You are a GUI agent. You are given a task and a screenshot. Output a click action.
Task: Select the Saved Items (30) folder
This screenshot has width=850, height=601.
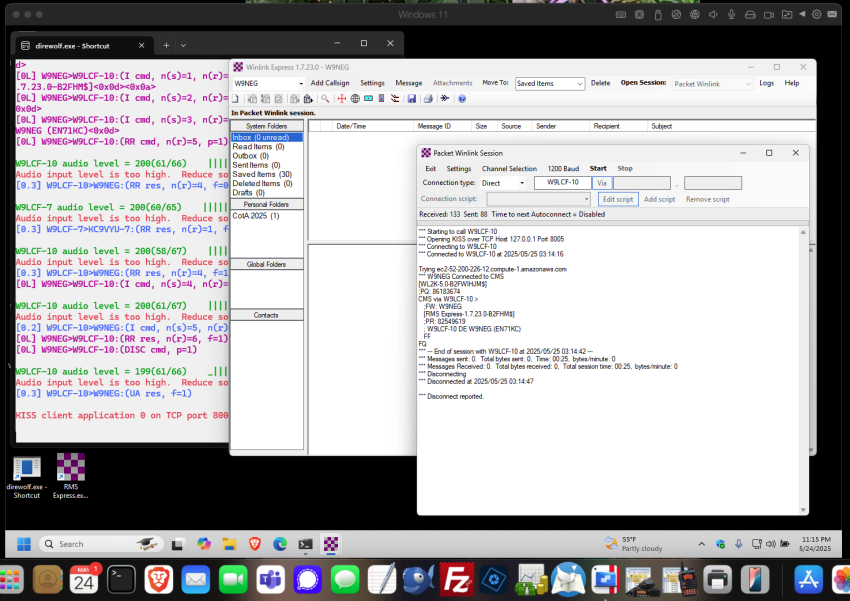(x=262, y=175)
